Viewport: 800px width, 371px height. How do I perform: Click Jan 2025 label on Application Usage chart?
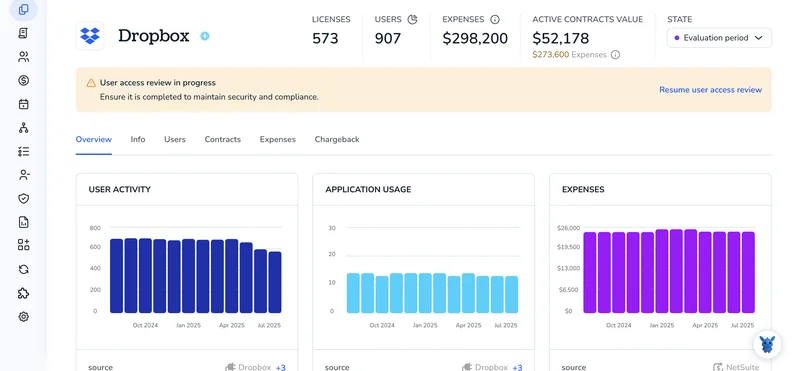[426, 325]
